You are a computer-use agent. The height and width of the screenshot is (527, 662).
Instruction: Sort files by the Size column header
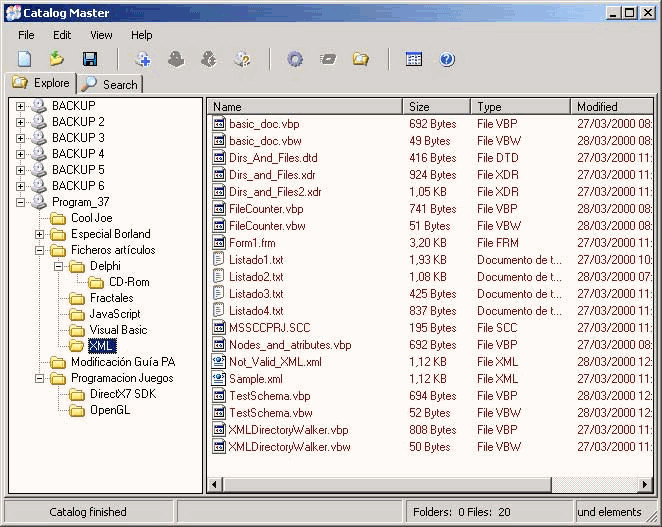tap(437, 106)
